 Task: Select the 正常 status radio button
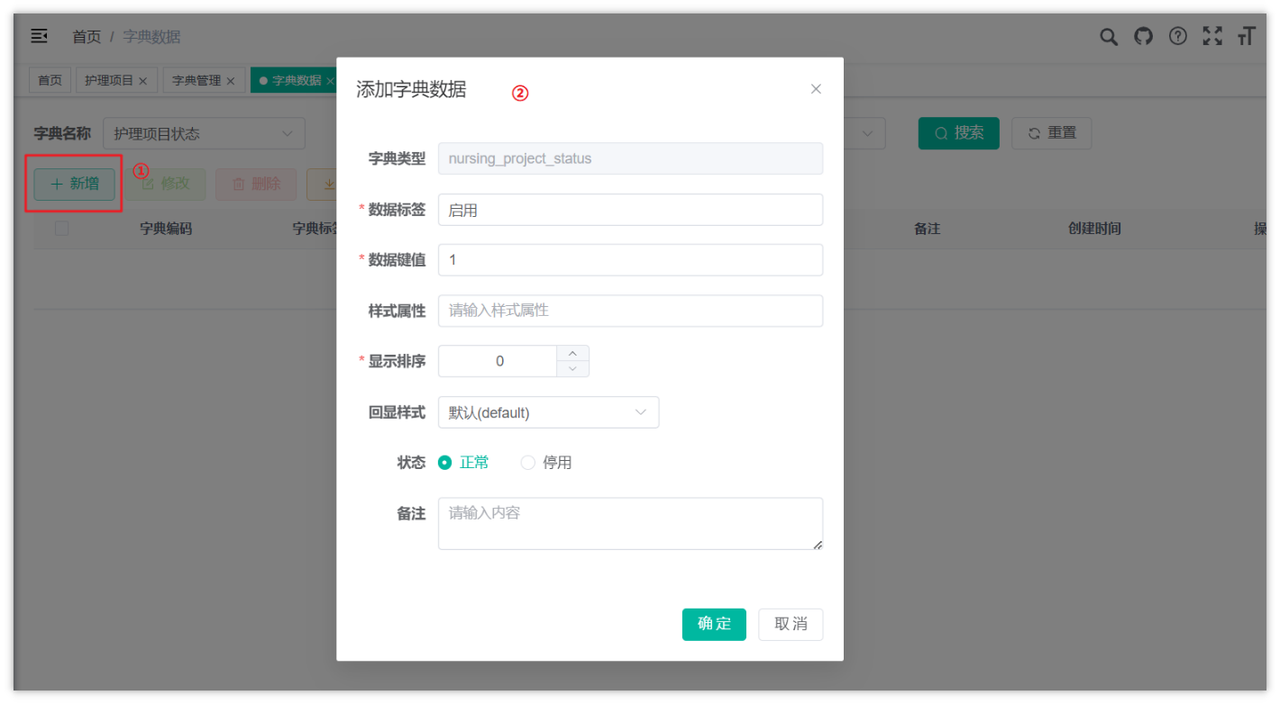click(445, 462)
